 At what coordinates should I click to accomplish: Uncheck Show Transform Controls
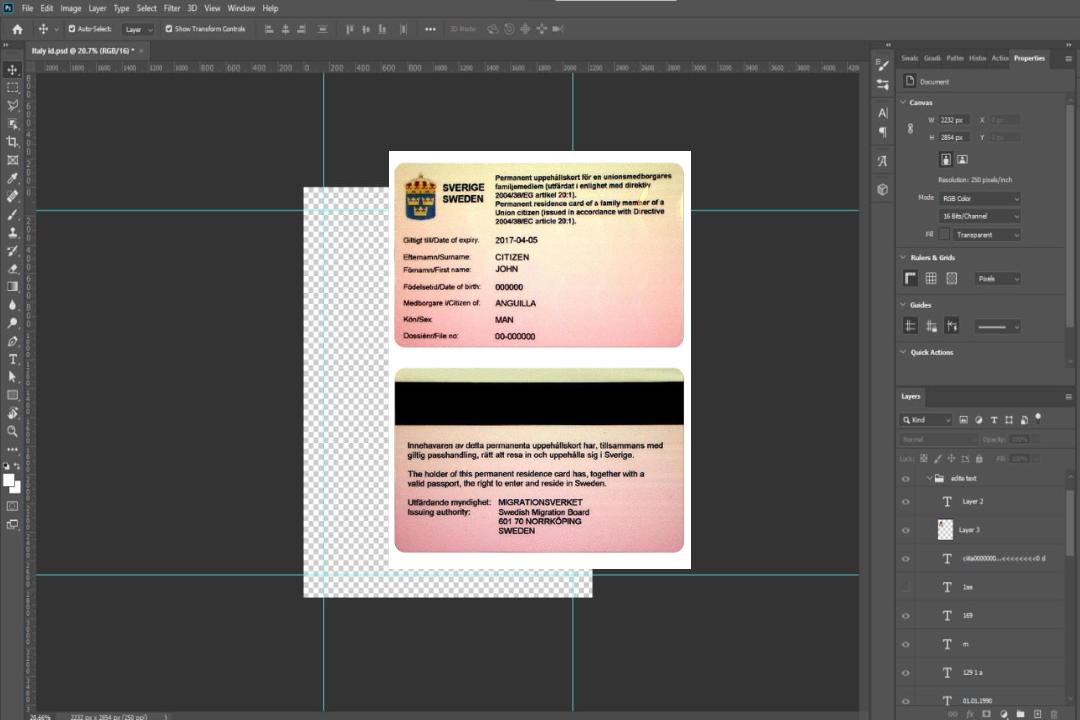169,29
